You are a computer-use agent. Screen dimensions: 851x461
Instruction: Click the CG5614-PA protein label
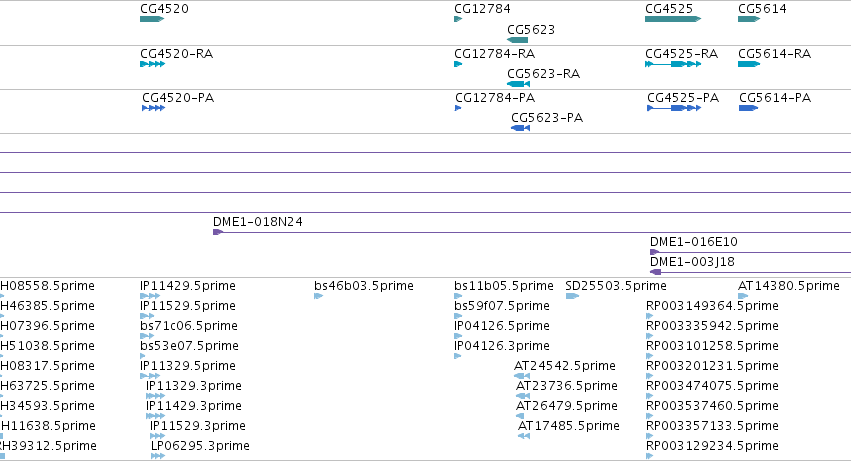tap(775, 98)
